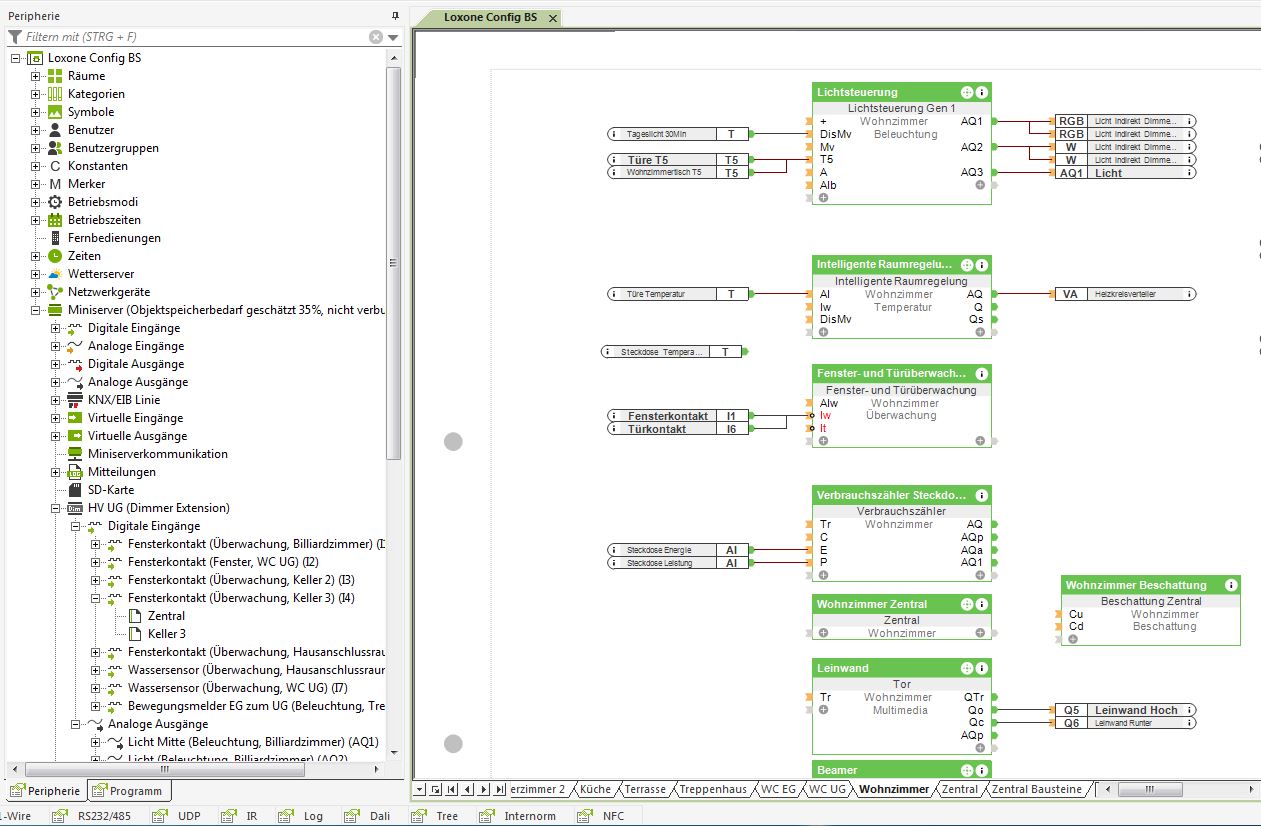Select the Heizkreisverteiler VA output connector

pos(1127,294)
